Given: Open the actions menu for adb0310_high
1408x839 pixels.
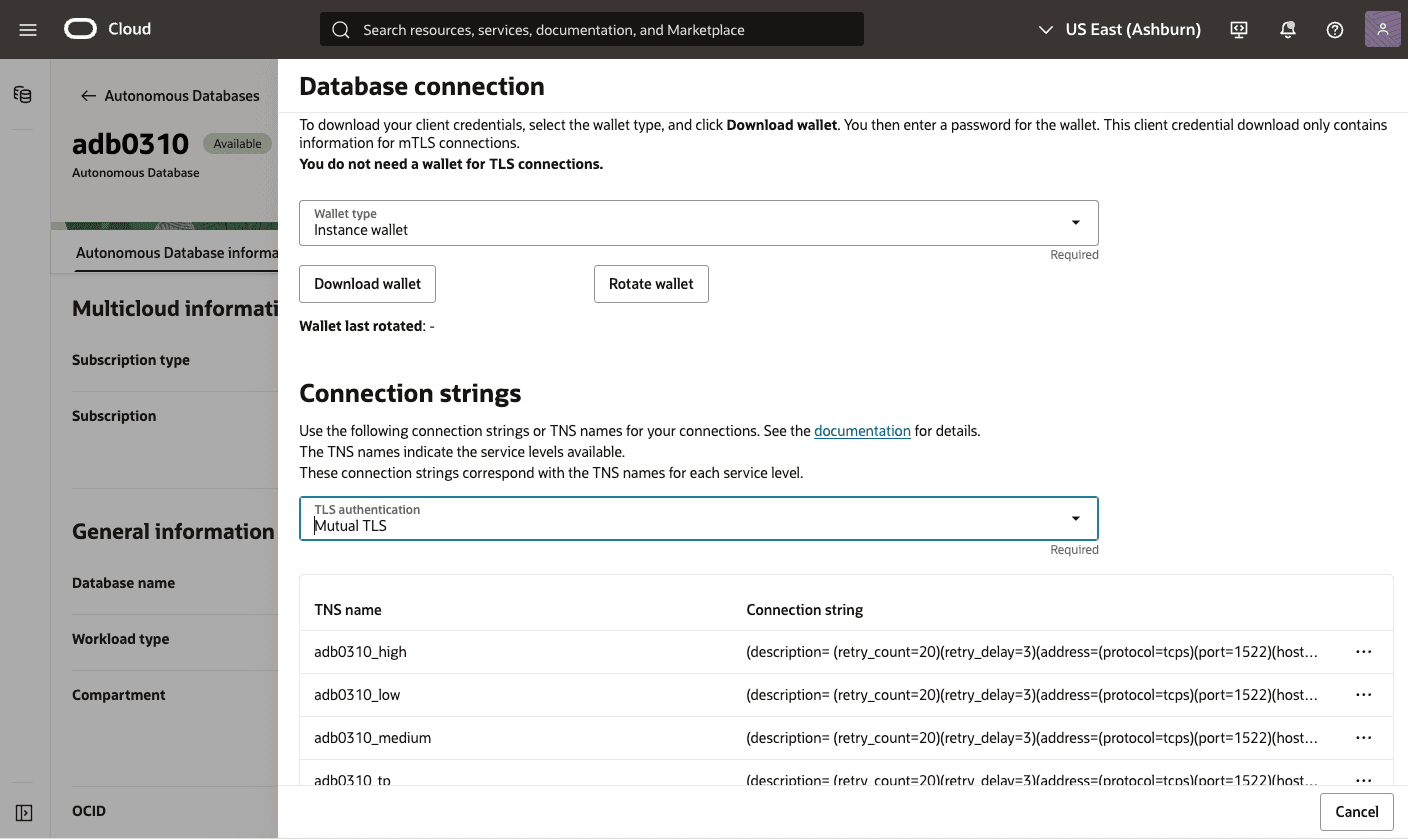Looking at the screenshot, I should pos(1363,651).
